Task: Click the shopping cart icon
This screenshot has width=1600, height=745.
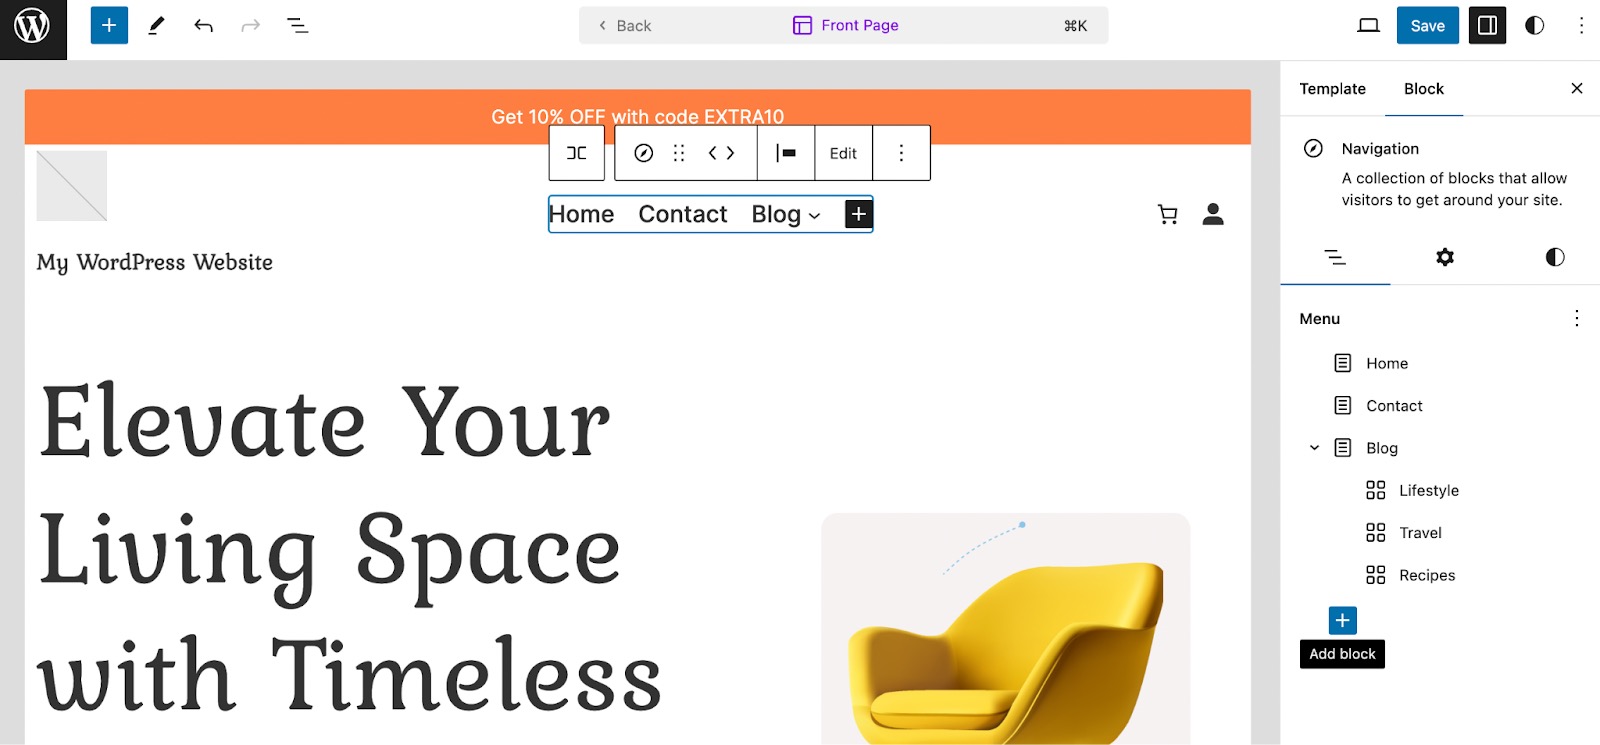Action: click(1167, 214)
